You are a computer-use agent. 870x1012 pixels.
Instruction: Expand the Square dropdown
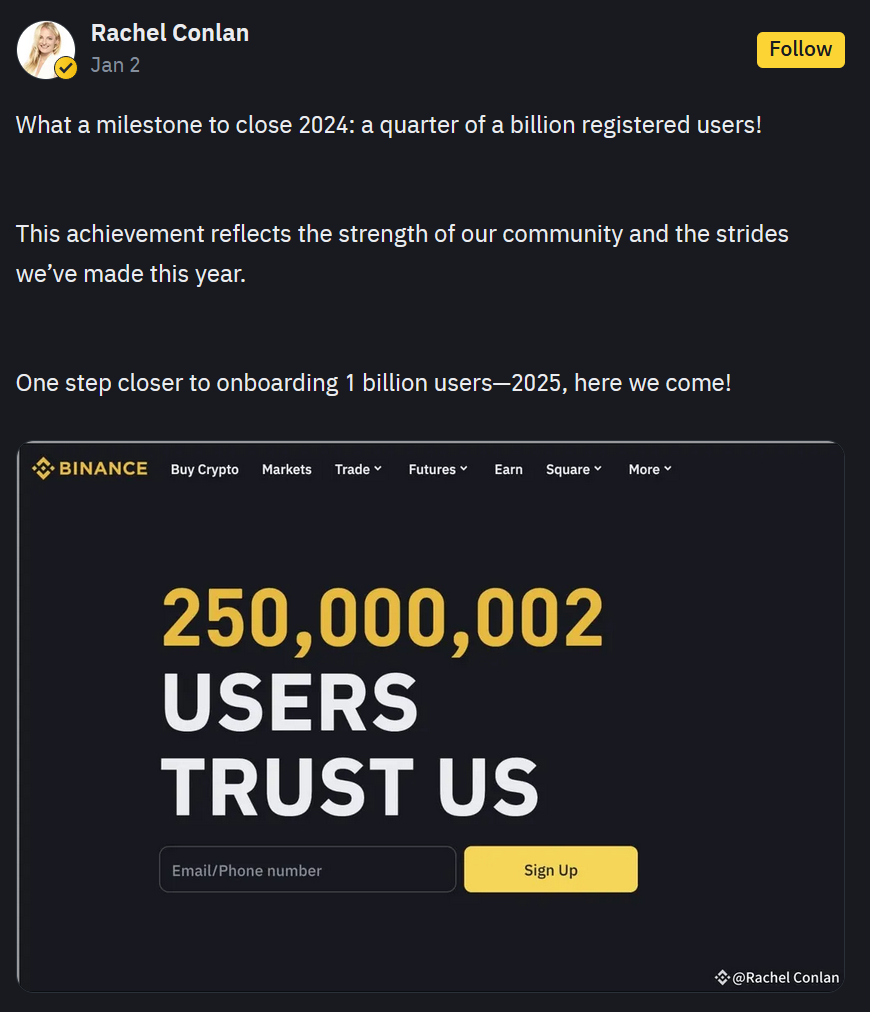click(x=574, y=470)
